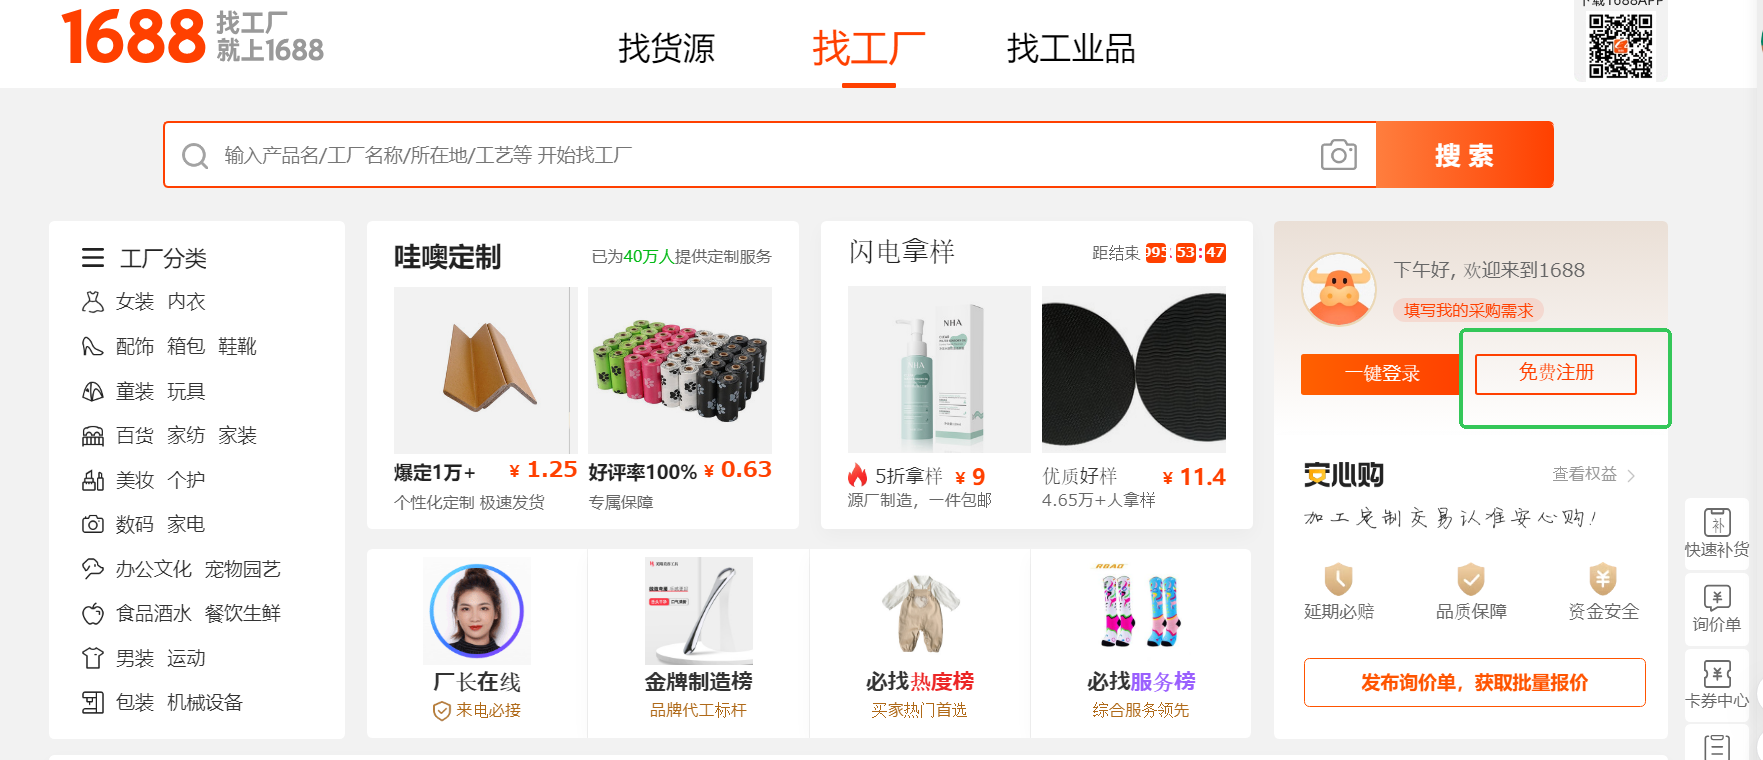Open the 厂长在线 portrait thumbnail

477,611
